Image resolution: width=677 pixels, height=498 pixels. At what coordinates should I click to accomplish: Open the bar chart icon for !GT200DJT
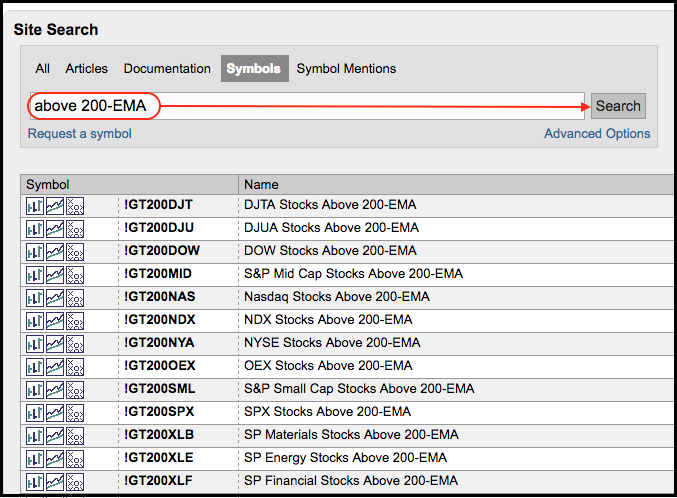[x=35, y=205]
